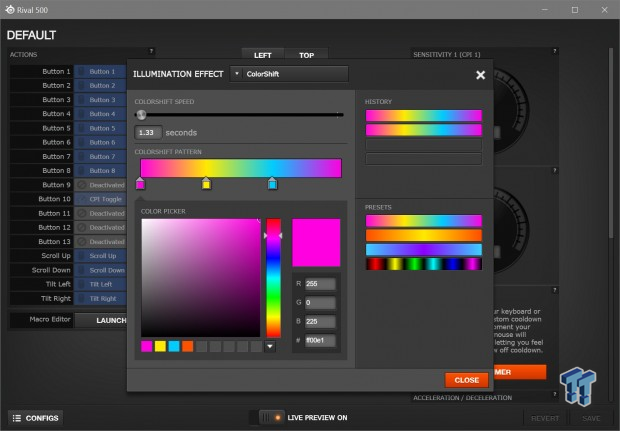Click the orange CLOSE button

point(467,380)
